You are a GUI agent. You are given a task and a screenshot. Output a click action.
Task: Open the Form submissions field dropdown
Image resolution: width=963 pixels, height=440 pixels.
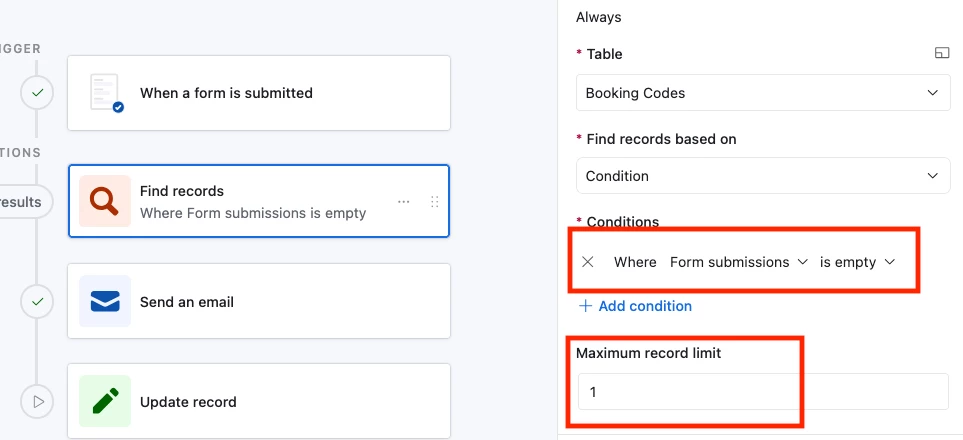738,262
